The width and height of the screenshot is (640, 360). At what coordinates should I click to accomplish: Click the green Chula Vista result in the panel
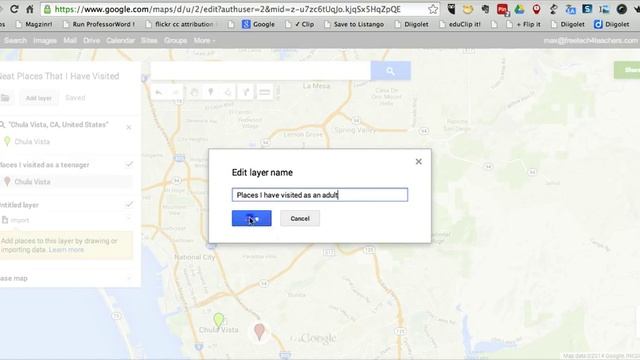point(32,142)
